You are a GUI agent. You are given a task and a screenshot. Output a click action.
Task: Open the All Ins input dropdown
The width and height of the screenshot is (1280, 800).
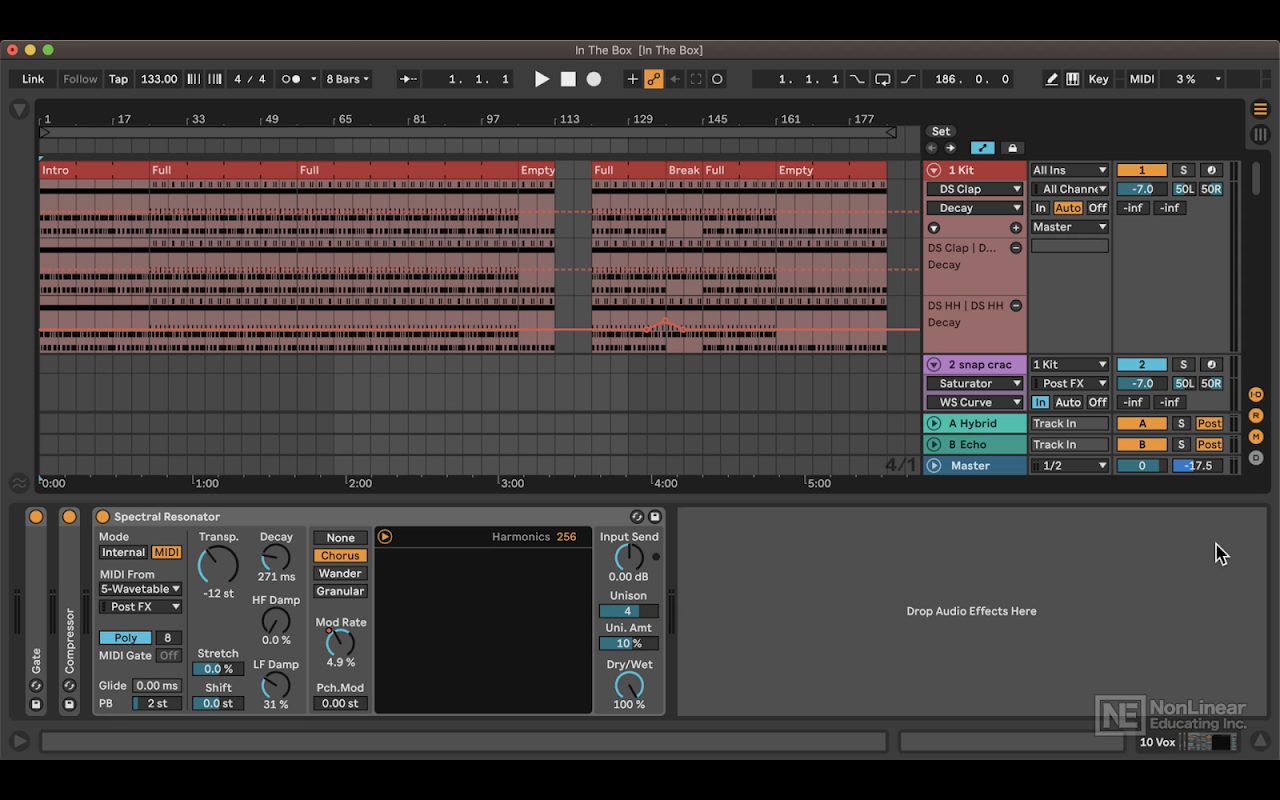(x=1070, y=170)
